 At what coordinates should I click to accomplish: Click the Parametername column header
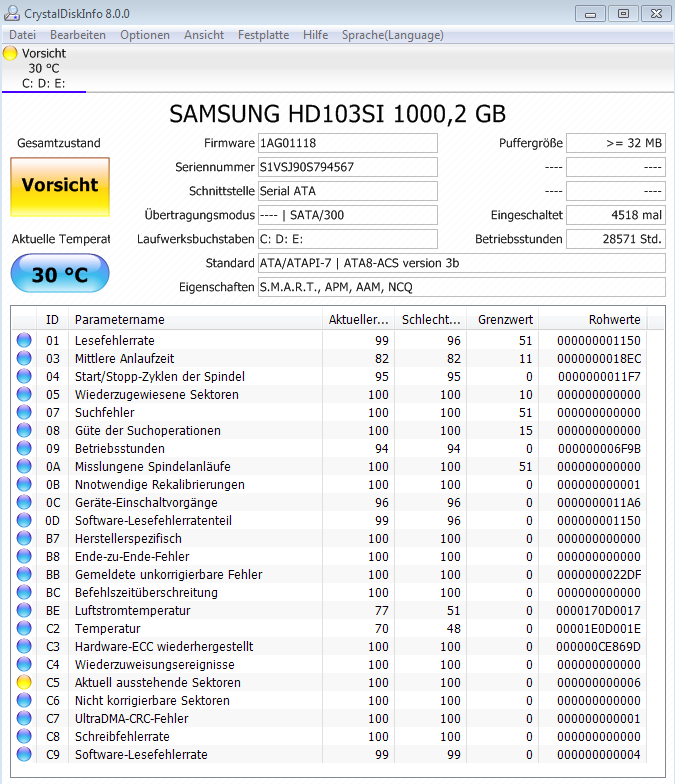pos(195,320)
